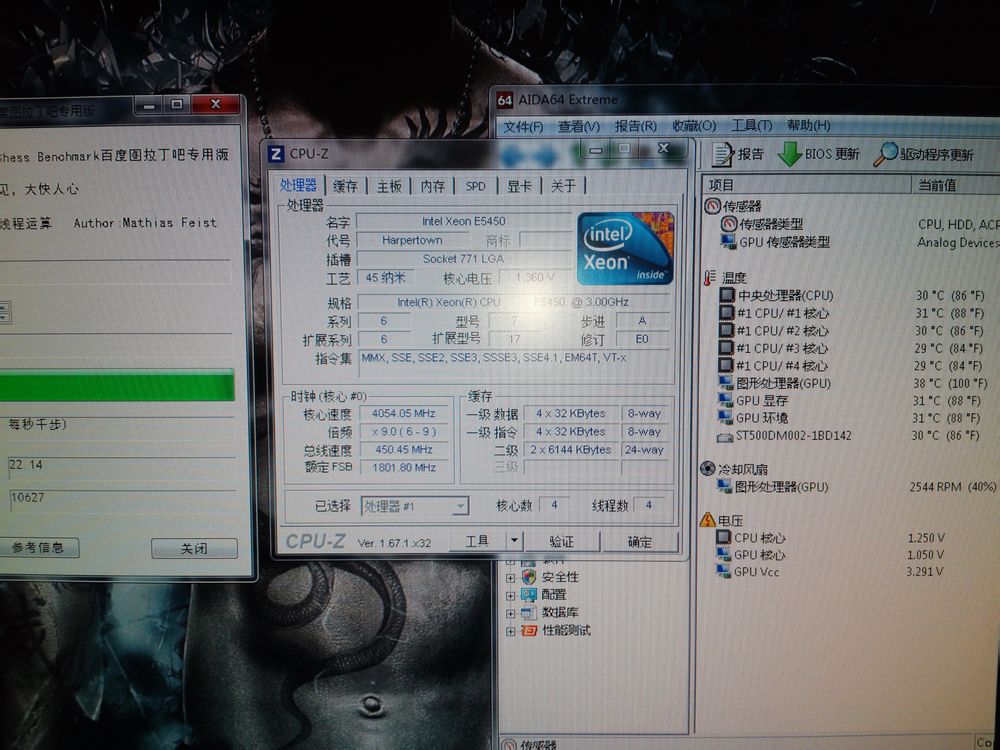Open the 文件(F) menu in AIDA64

pyautogui.click(x=523, y=126)
